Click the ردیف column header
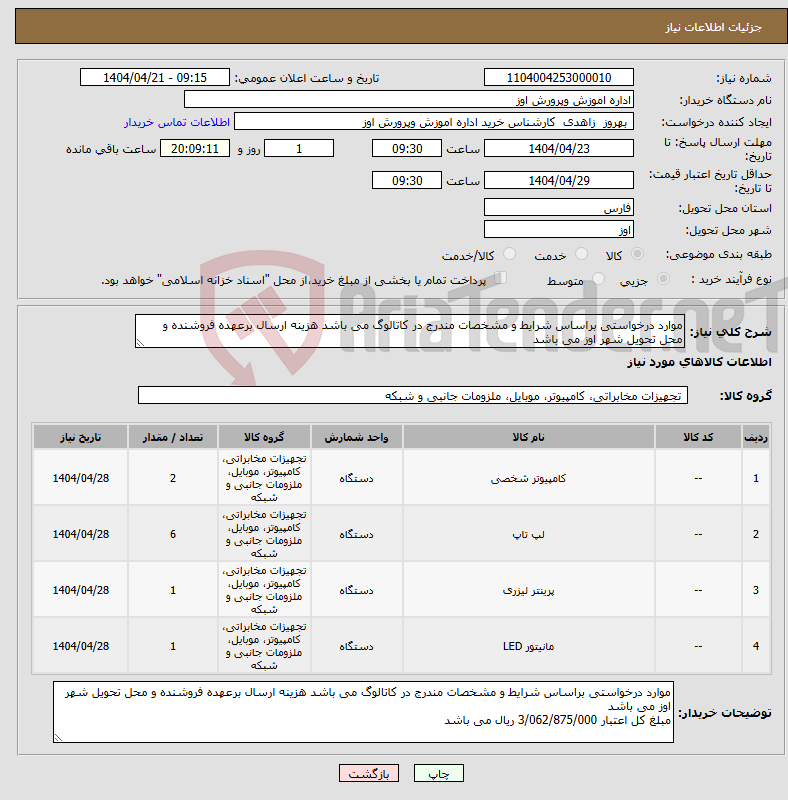Screen dimensions: 788x800 click(756, 437)
